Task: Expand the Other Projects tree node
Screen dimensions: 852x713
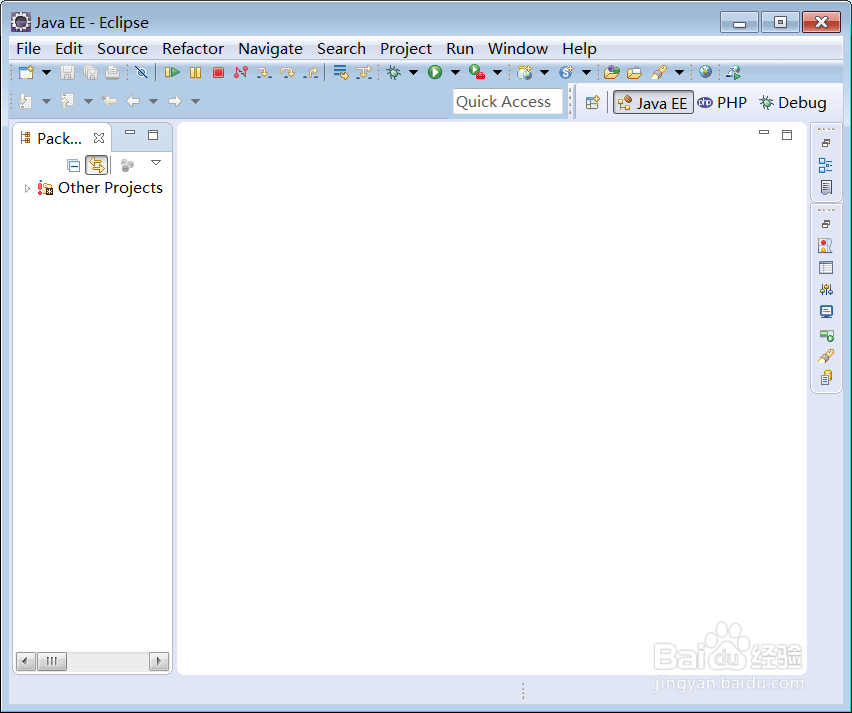Action: [x=27, y=188]
